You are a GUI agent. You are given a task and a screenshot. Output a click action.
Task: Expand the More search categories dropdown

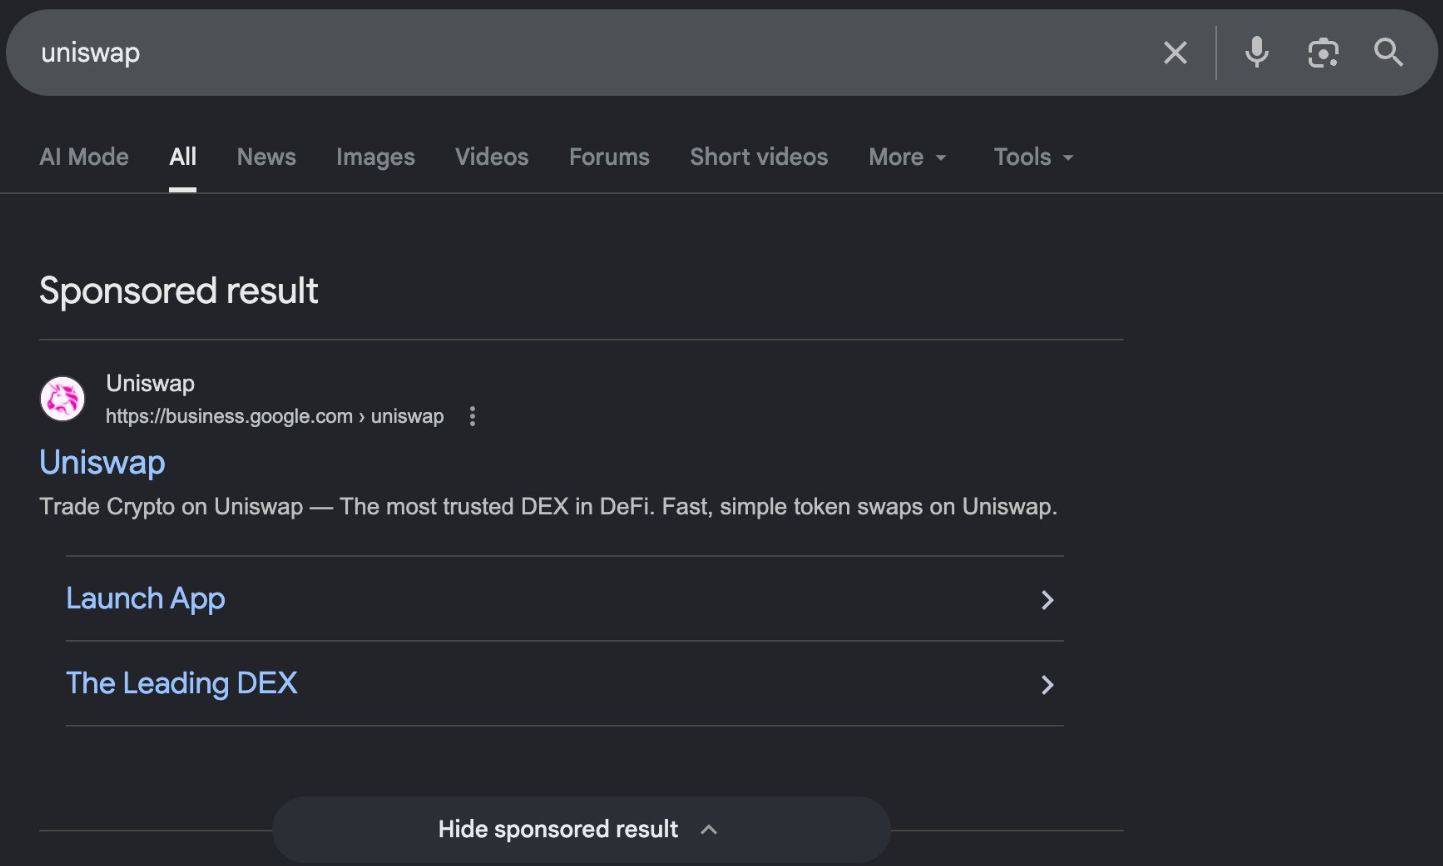click(x=907, y=157)
